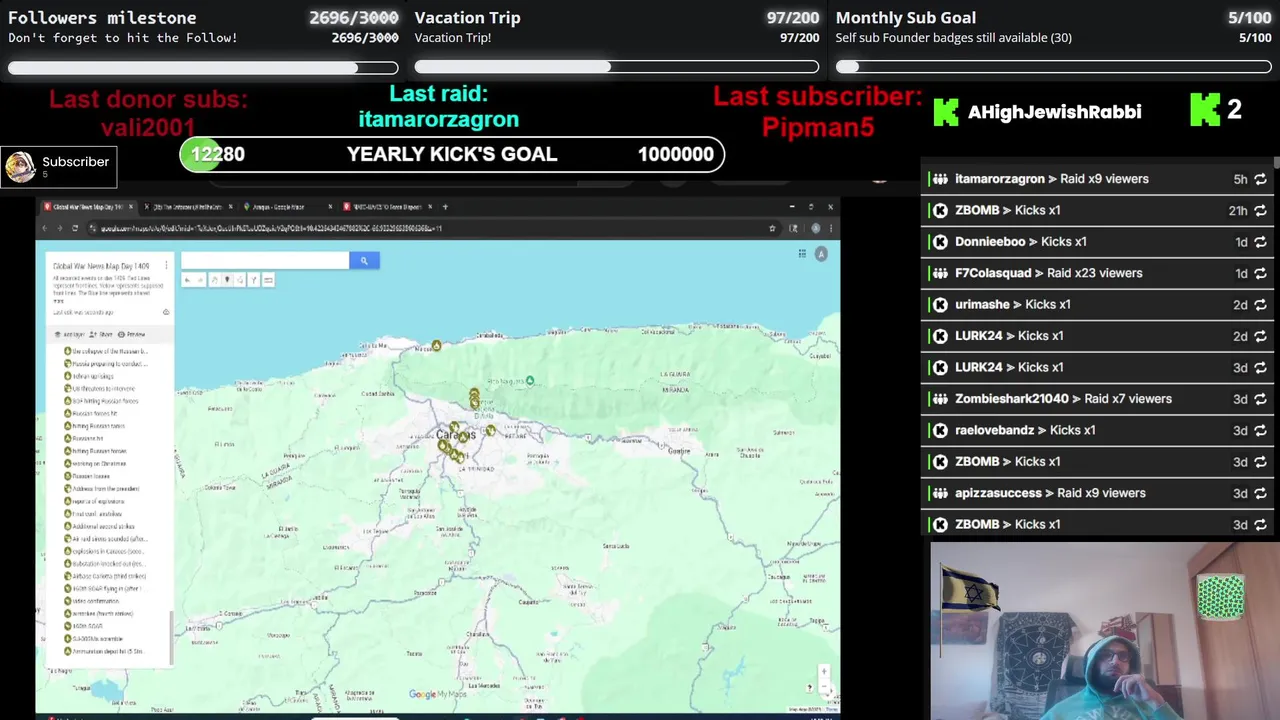Screen dimensions: 1280x720
Task: Click Add layer in map panel
Action: tap(70, 334)
